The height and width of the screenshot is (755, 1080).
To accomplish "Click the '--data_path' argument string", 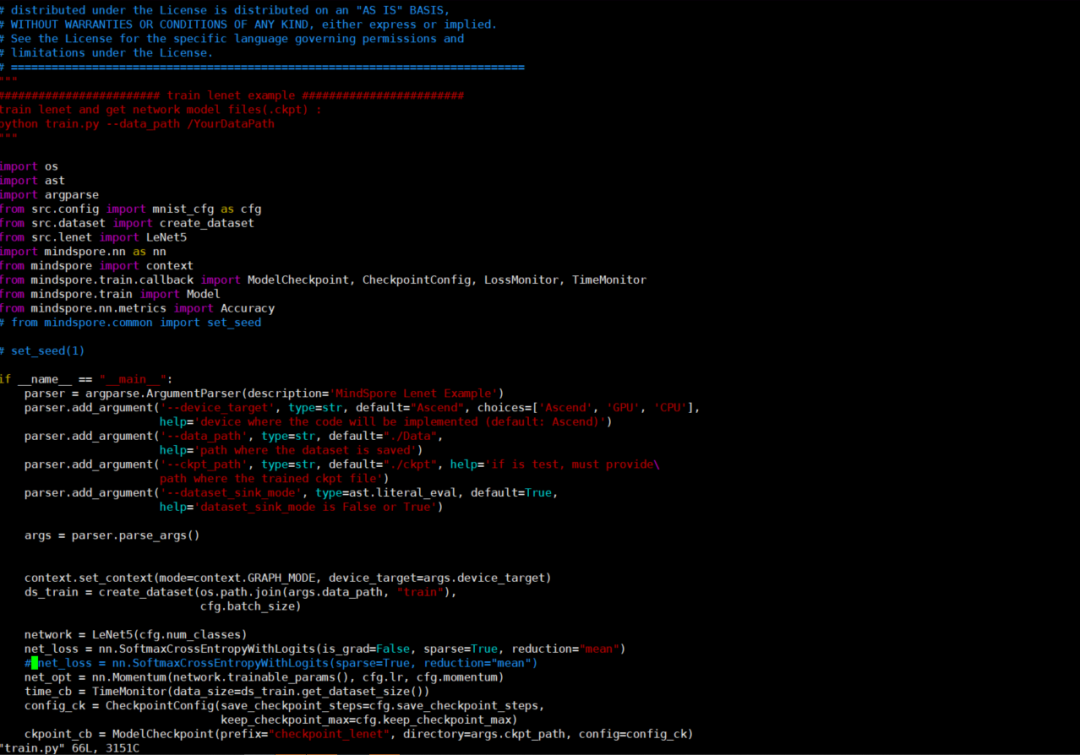I will click(203, 436).
